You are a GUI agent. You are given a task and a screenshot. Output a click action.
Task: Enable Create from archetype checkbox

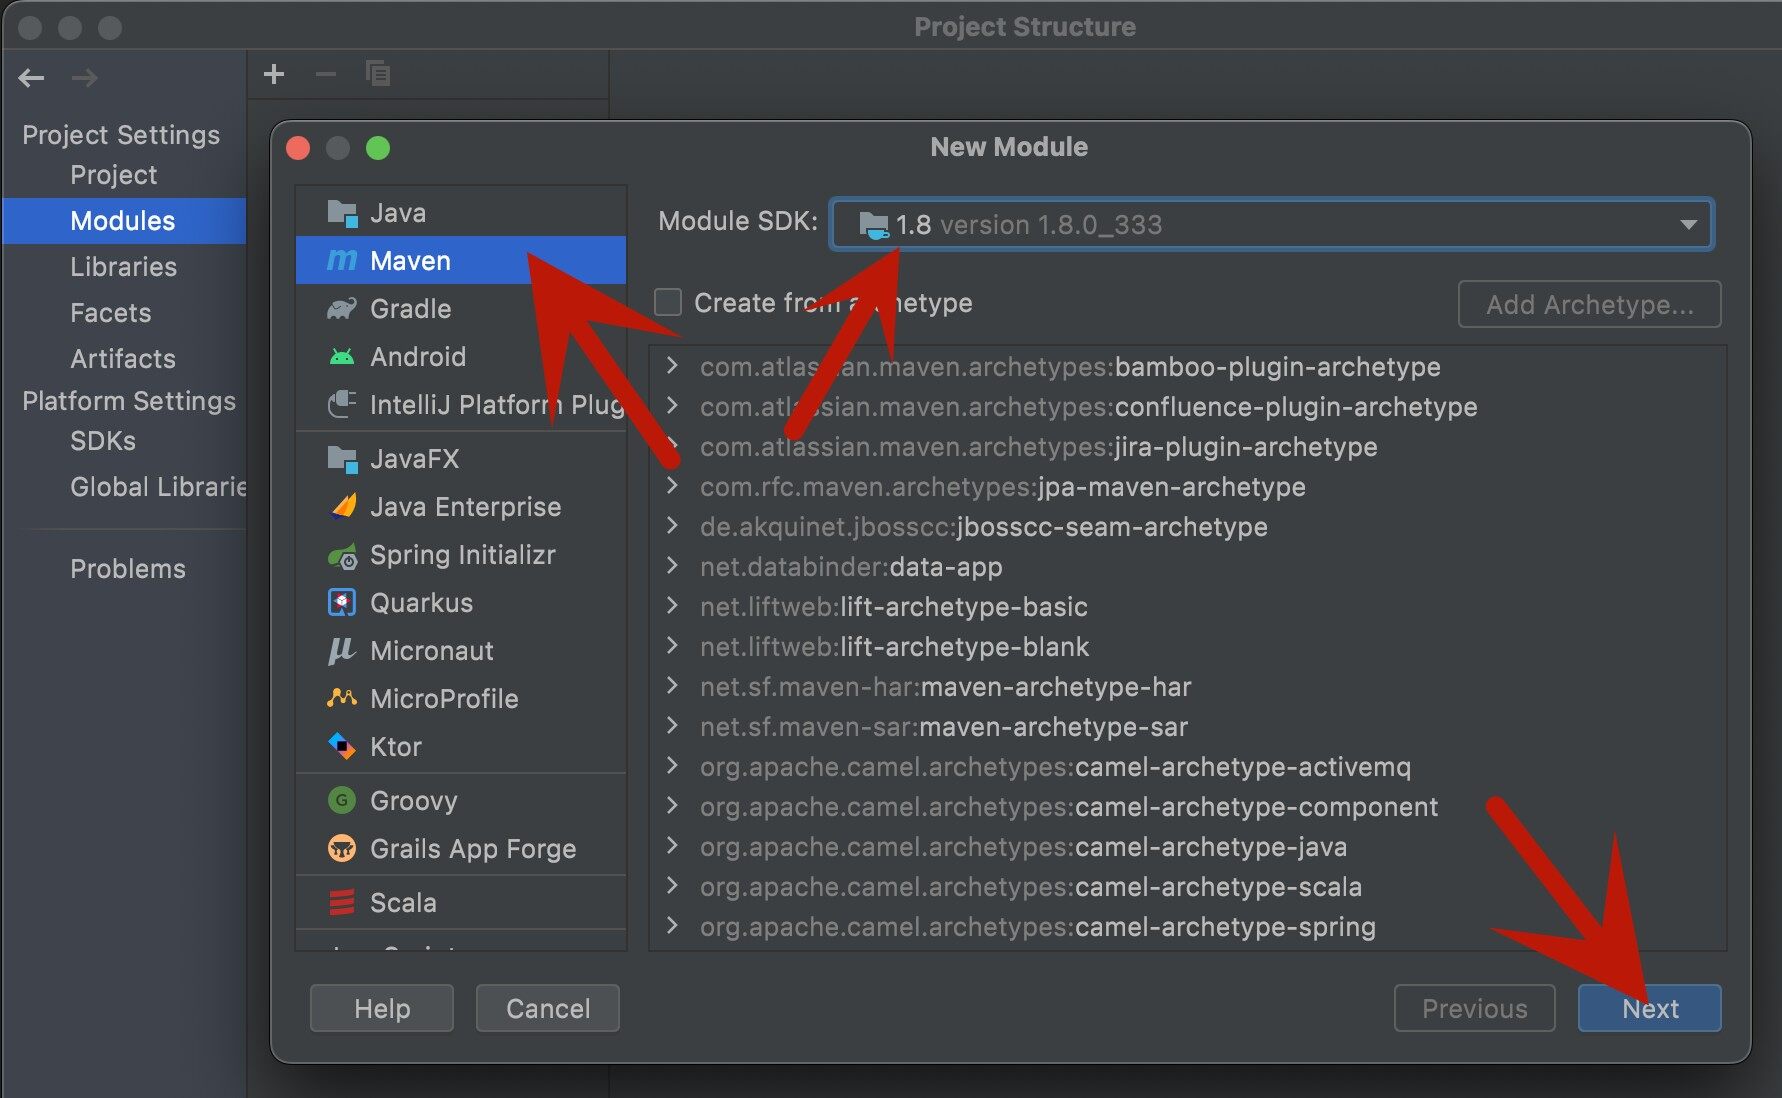tap(668, 303)
